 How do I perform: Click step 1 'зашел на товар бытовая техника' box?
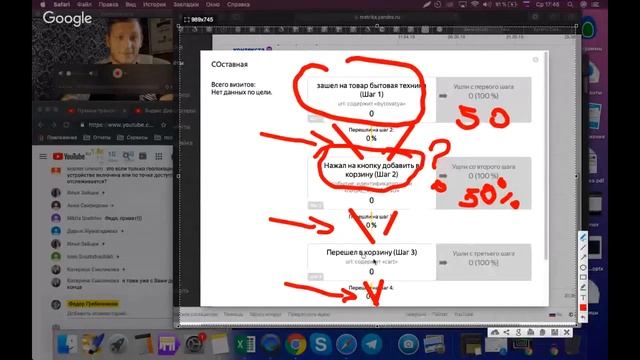371,100
